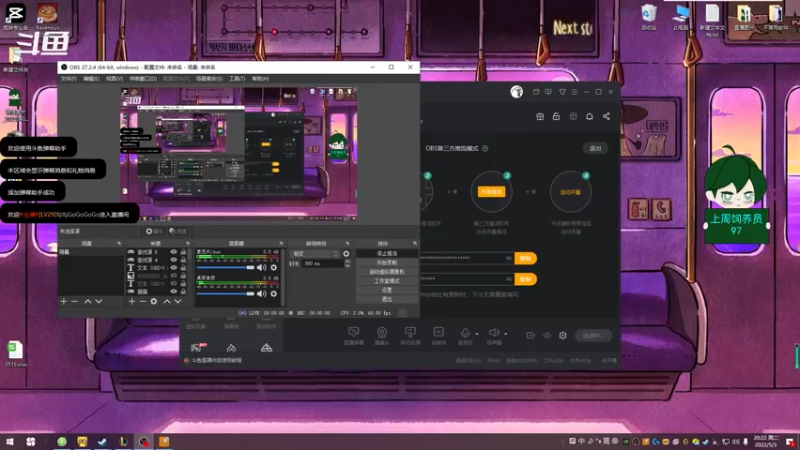Move scene up in Scenes panel

coord(88,302)
